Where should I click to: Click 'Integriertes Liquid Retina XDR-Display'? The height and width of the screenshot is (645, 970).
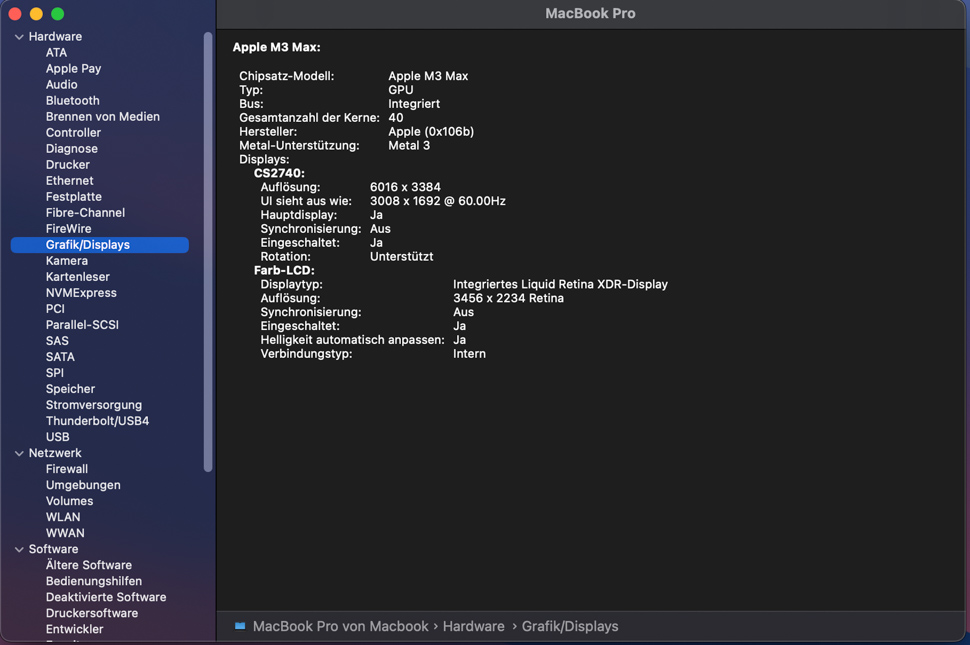560,284
